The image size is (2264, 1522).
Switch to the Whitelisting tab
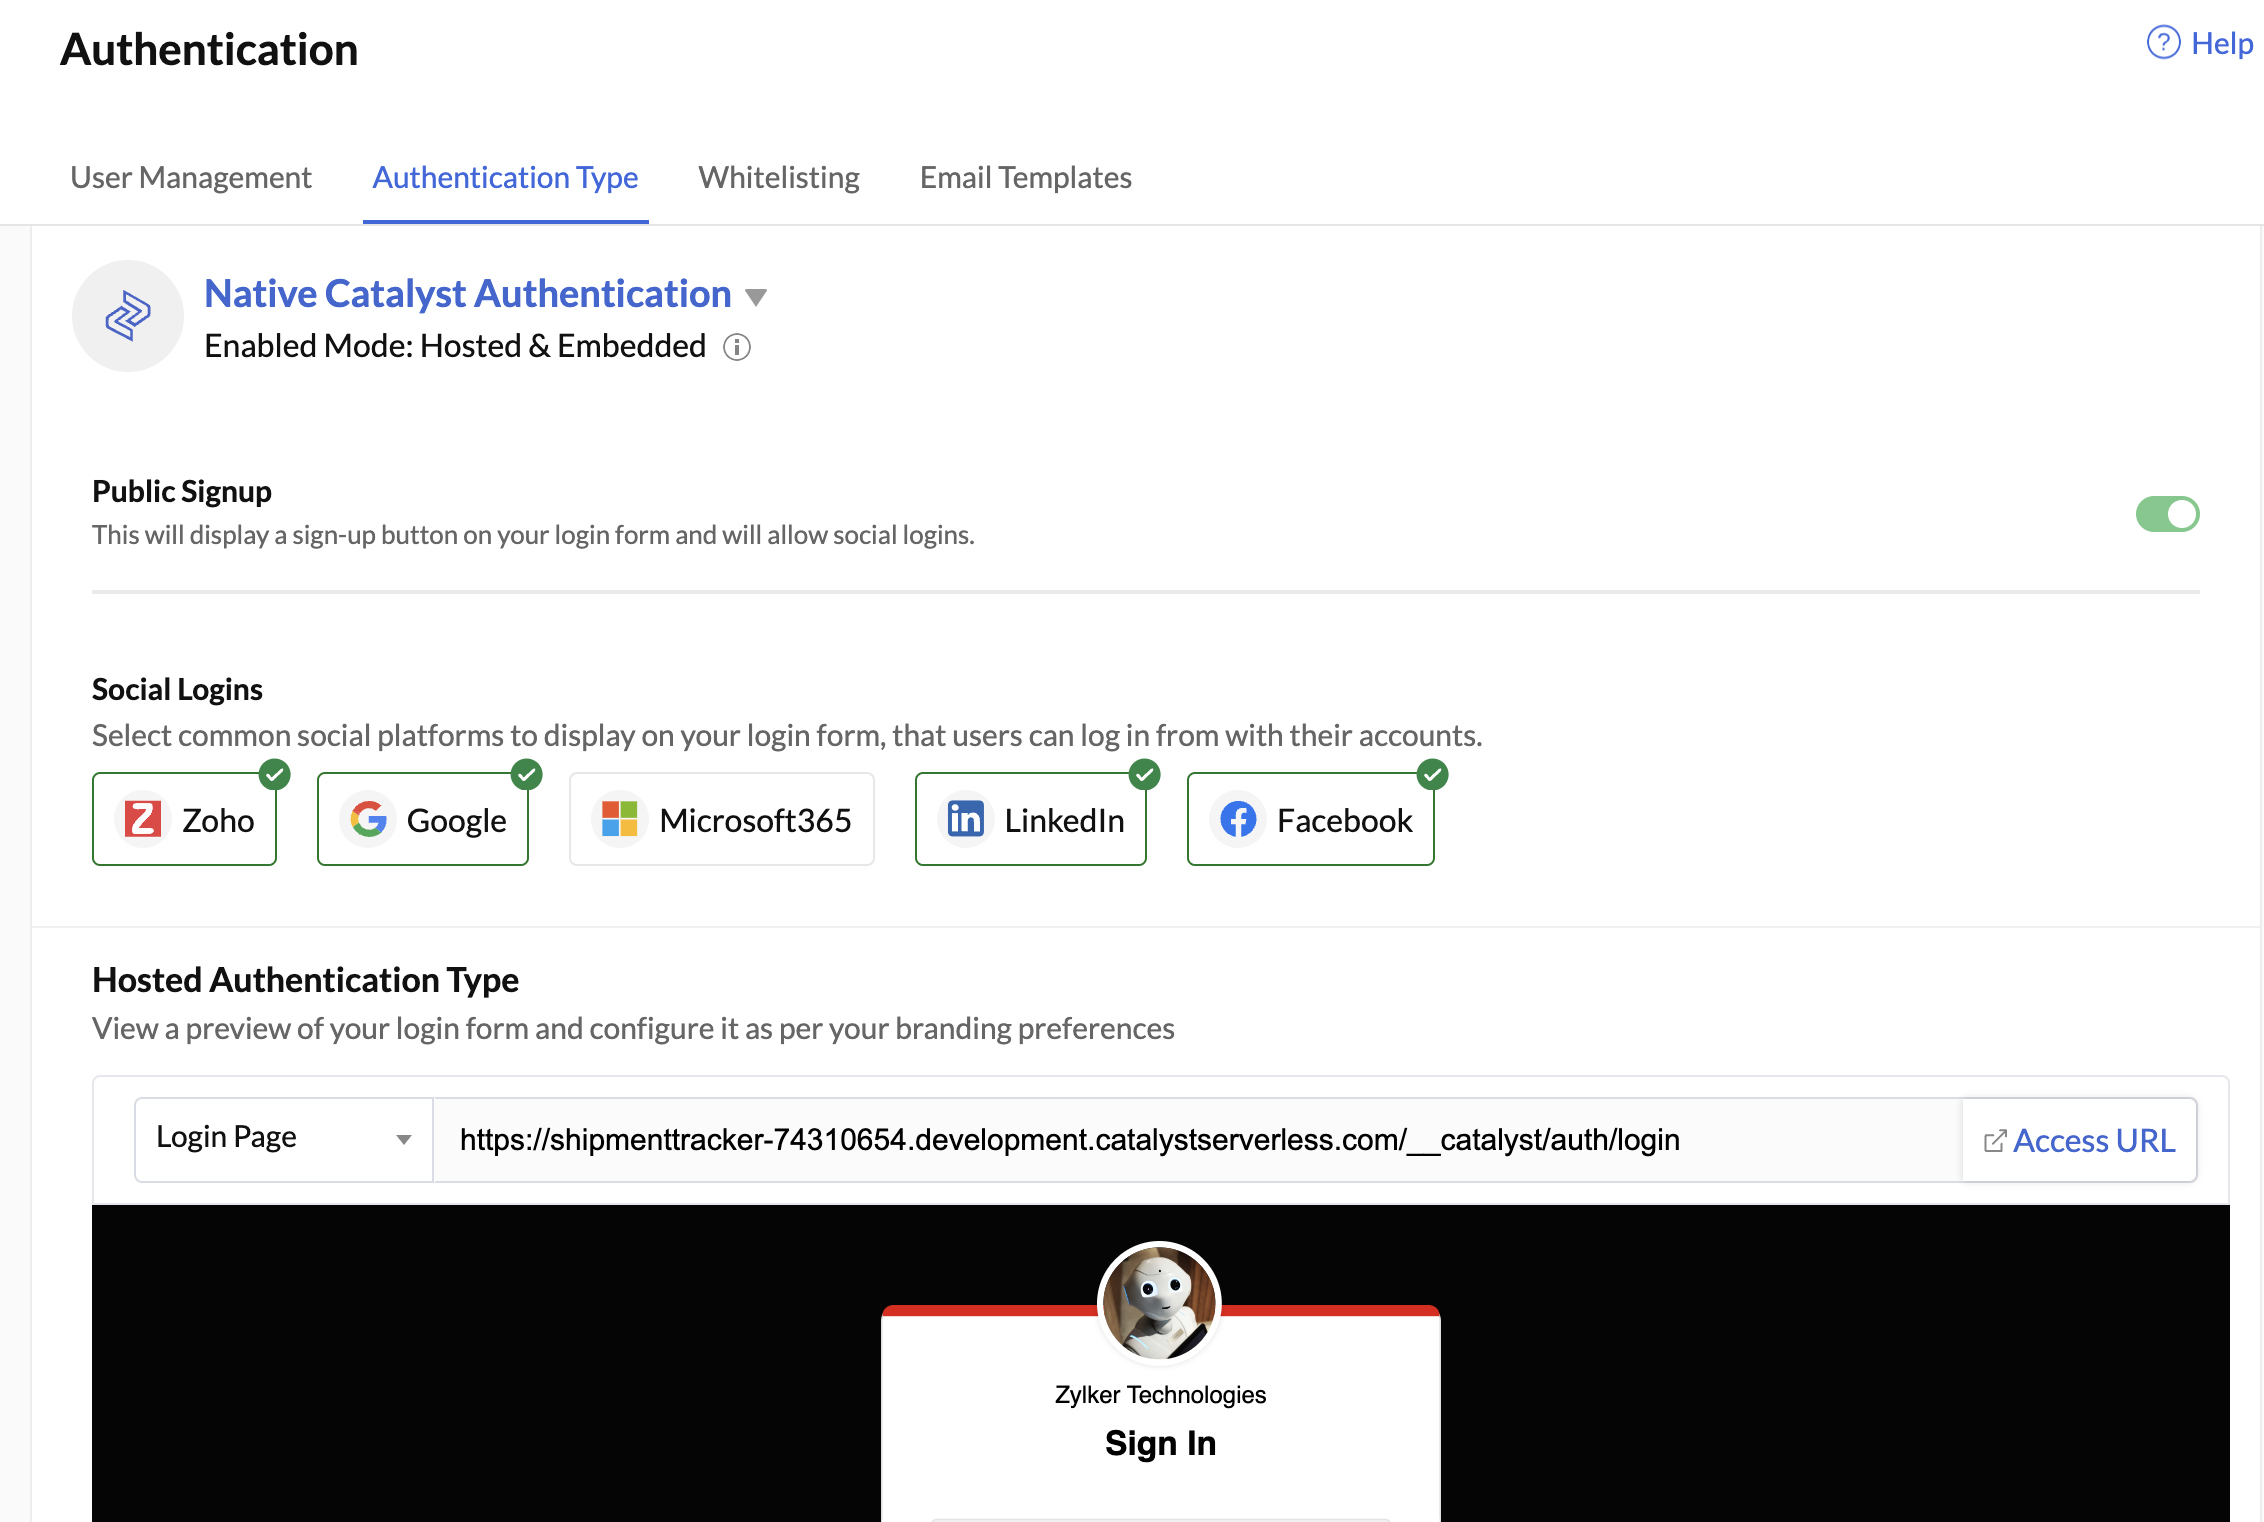[x=779, y=177]
